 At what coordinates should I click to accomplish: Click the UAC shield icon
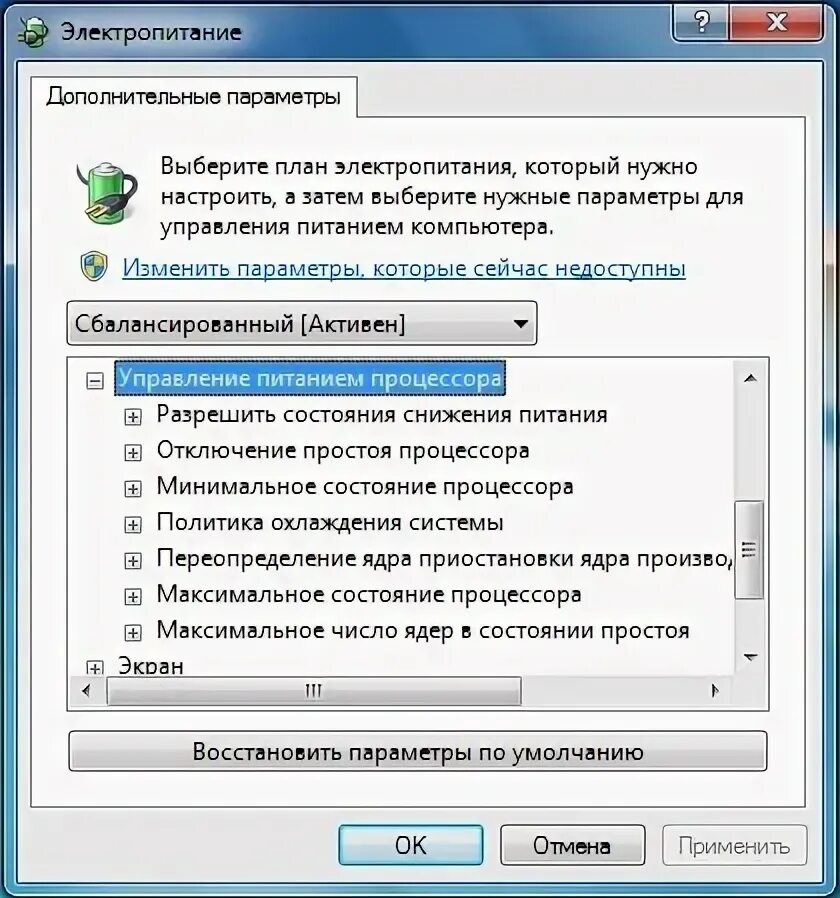point(94,267)
